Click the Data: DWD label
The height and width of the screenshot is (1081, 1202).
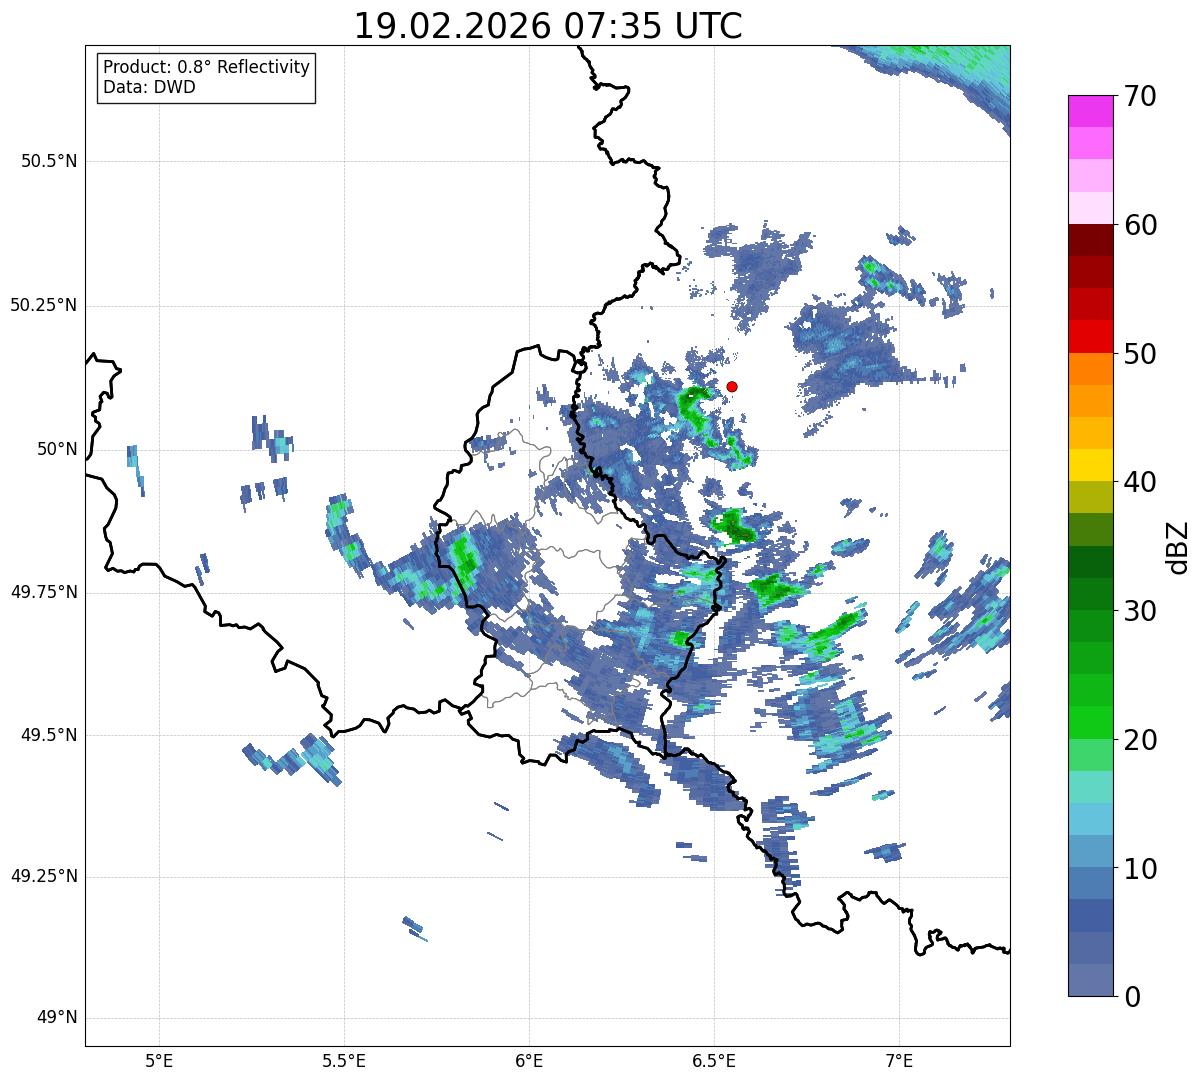[149, 87]
